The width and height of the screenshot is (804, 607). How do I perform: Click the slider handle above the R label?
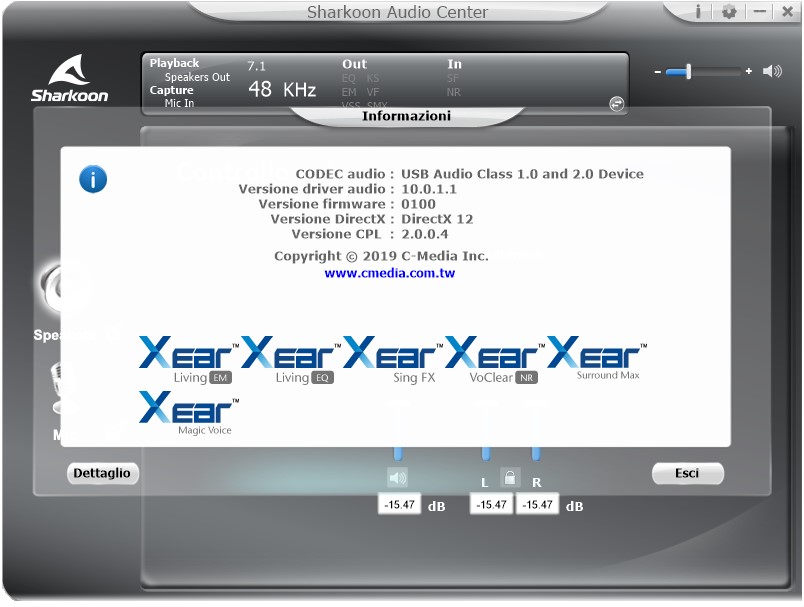[x=536, y=453]
